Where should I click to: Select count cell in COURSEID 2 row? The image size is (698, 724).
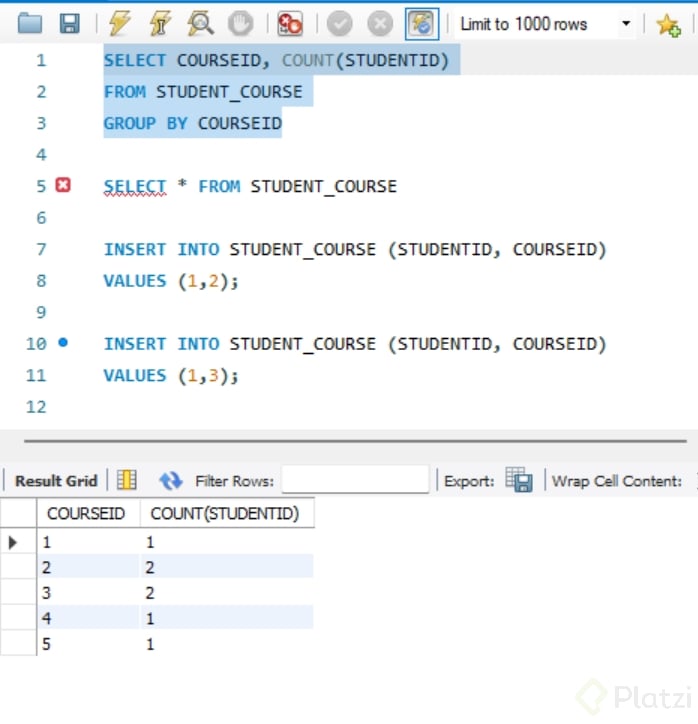click(227, 567)
